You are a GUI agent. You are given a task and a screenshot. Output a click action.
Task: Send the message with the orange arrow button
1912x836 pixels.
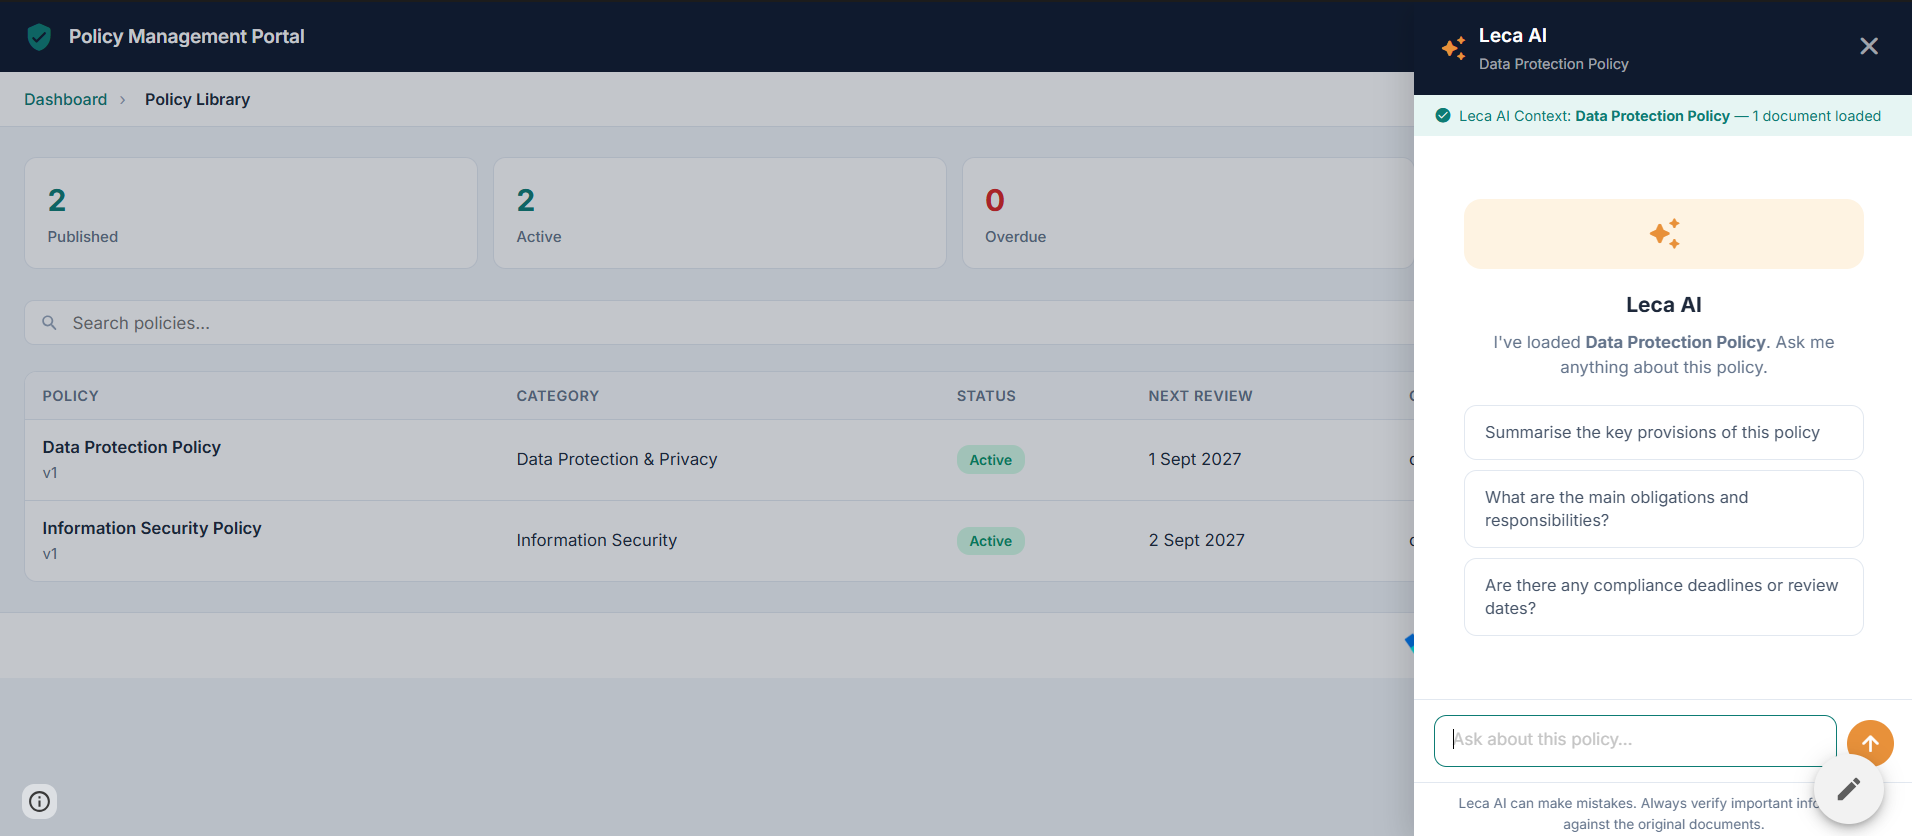coord(1870,743)
